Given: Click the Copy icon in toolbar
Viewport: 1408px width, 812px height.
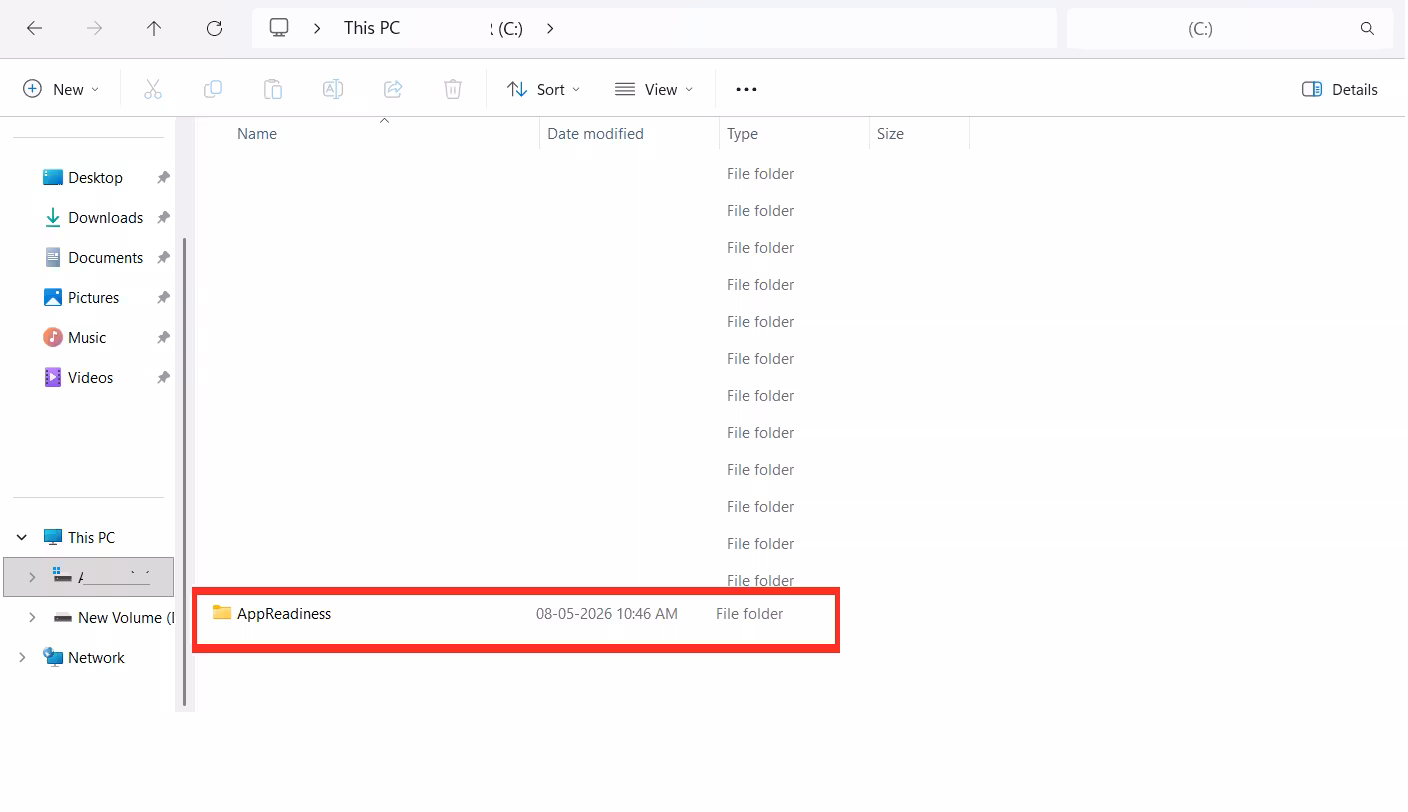Looking at the screenshot, I should click(213, 89).
